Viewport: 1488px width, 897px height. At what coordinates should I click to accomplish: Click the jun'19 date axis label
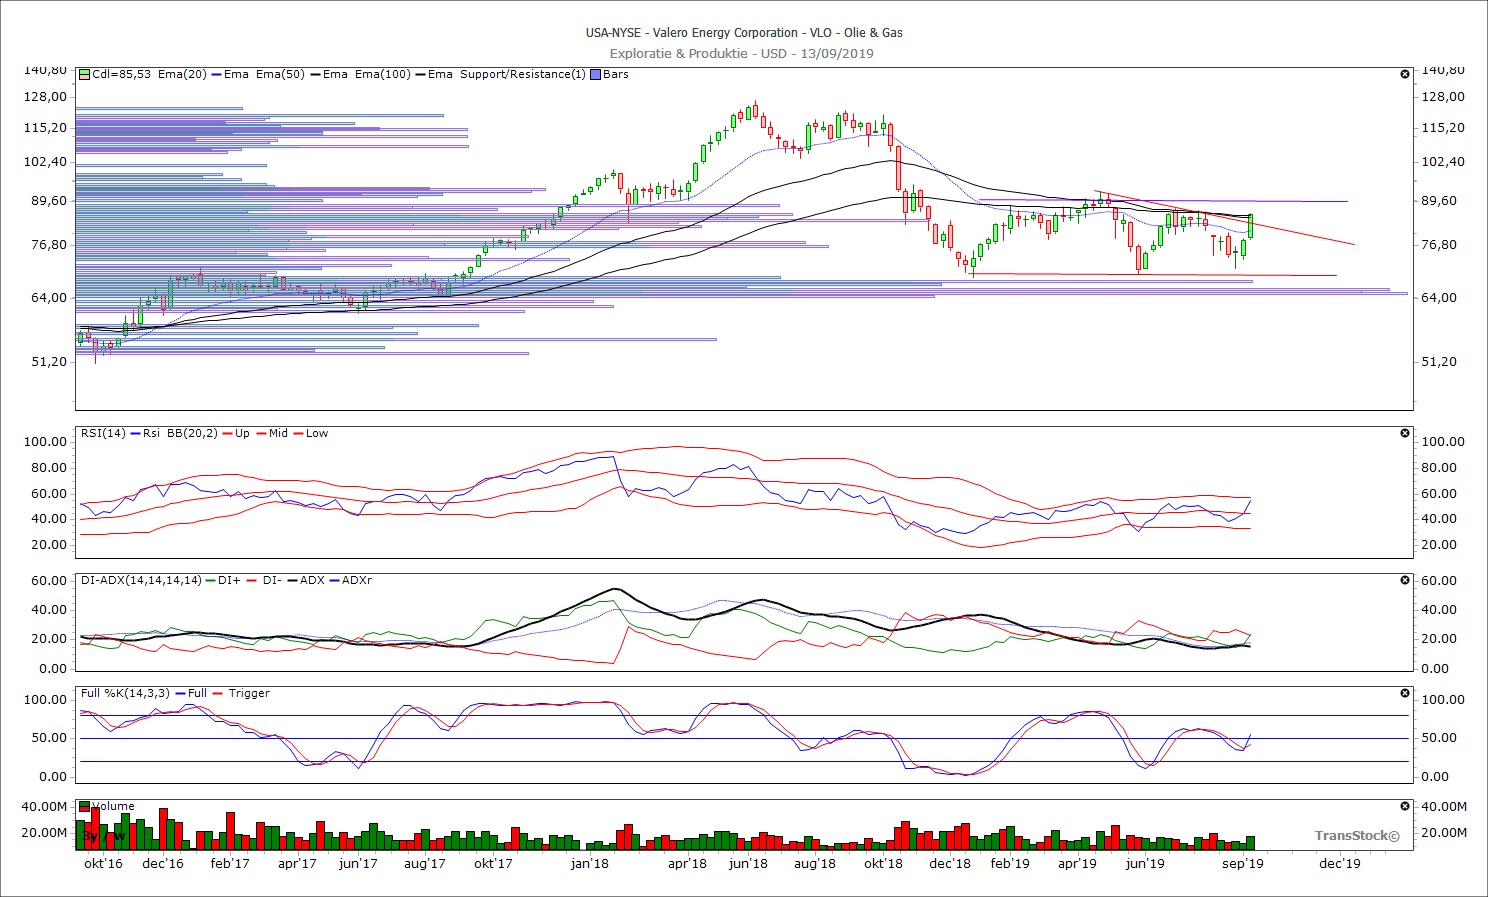point(1145,864)
